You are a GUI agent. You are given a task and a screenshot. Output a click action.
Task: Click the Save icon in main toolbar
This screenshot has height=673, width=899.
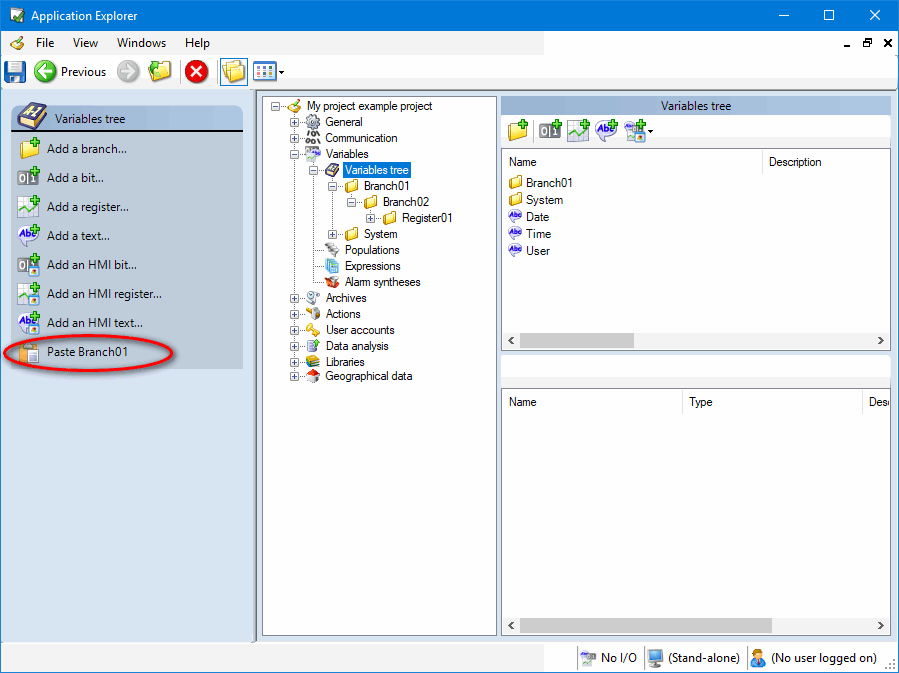point(15,71)
